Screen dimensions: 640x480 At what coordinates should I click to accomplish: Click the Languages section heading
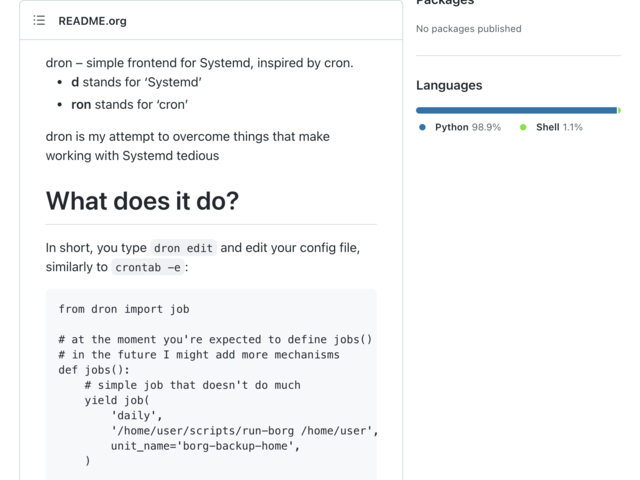tap(449, 85)
